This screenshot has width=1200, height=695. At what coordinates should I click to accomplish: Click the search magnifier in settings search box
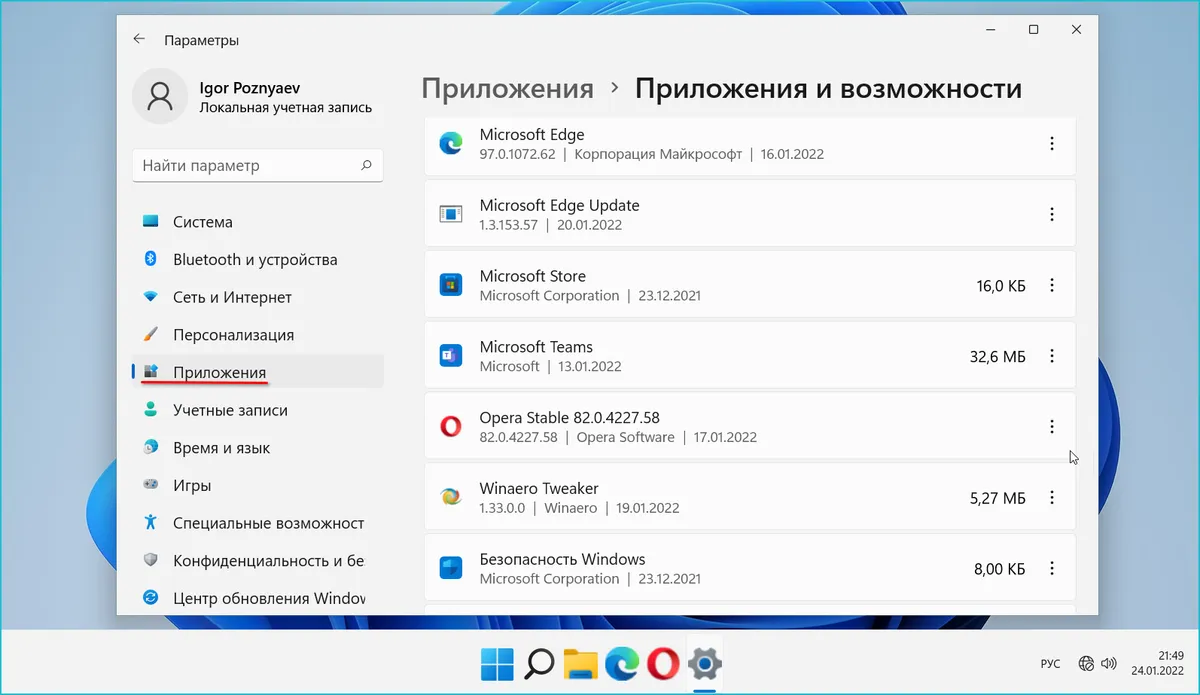(367, 166)
